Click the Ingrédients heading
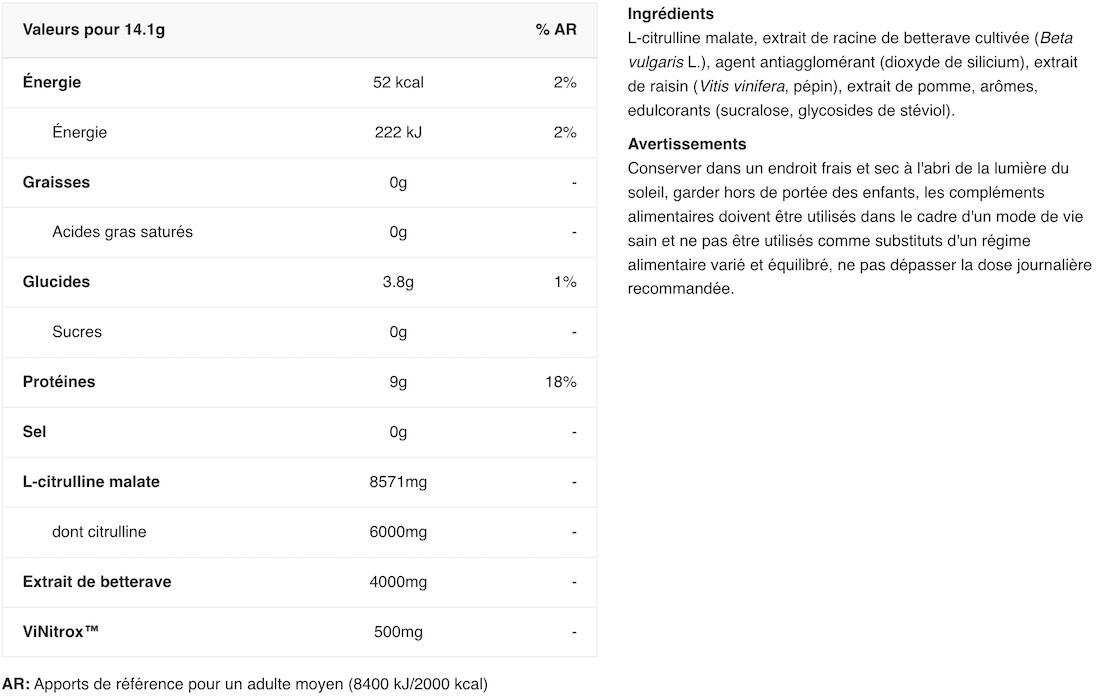The image size is (1109, 700). (670, 13)
